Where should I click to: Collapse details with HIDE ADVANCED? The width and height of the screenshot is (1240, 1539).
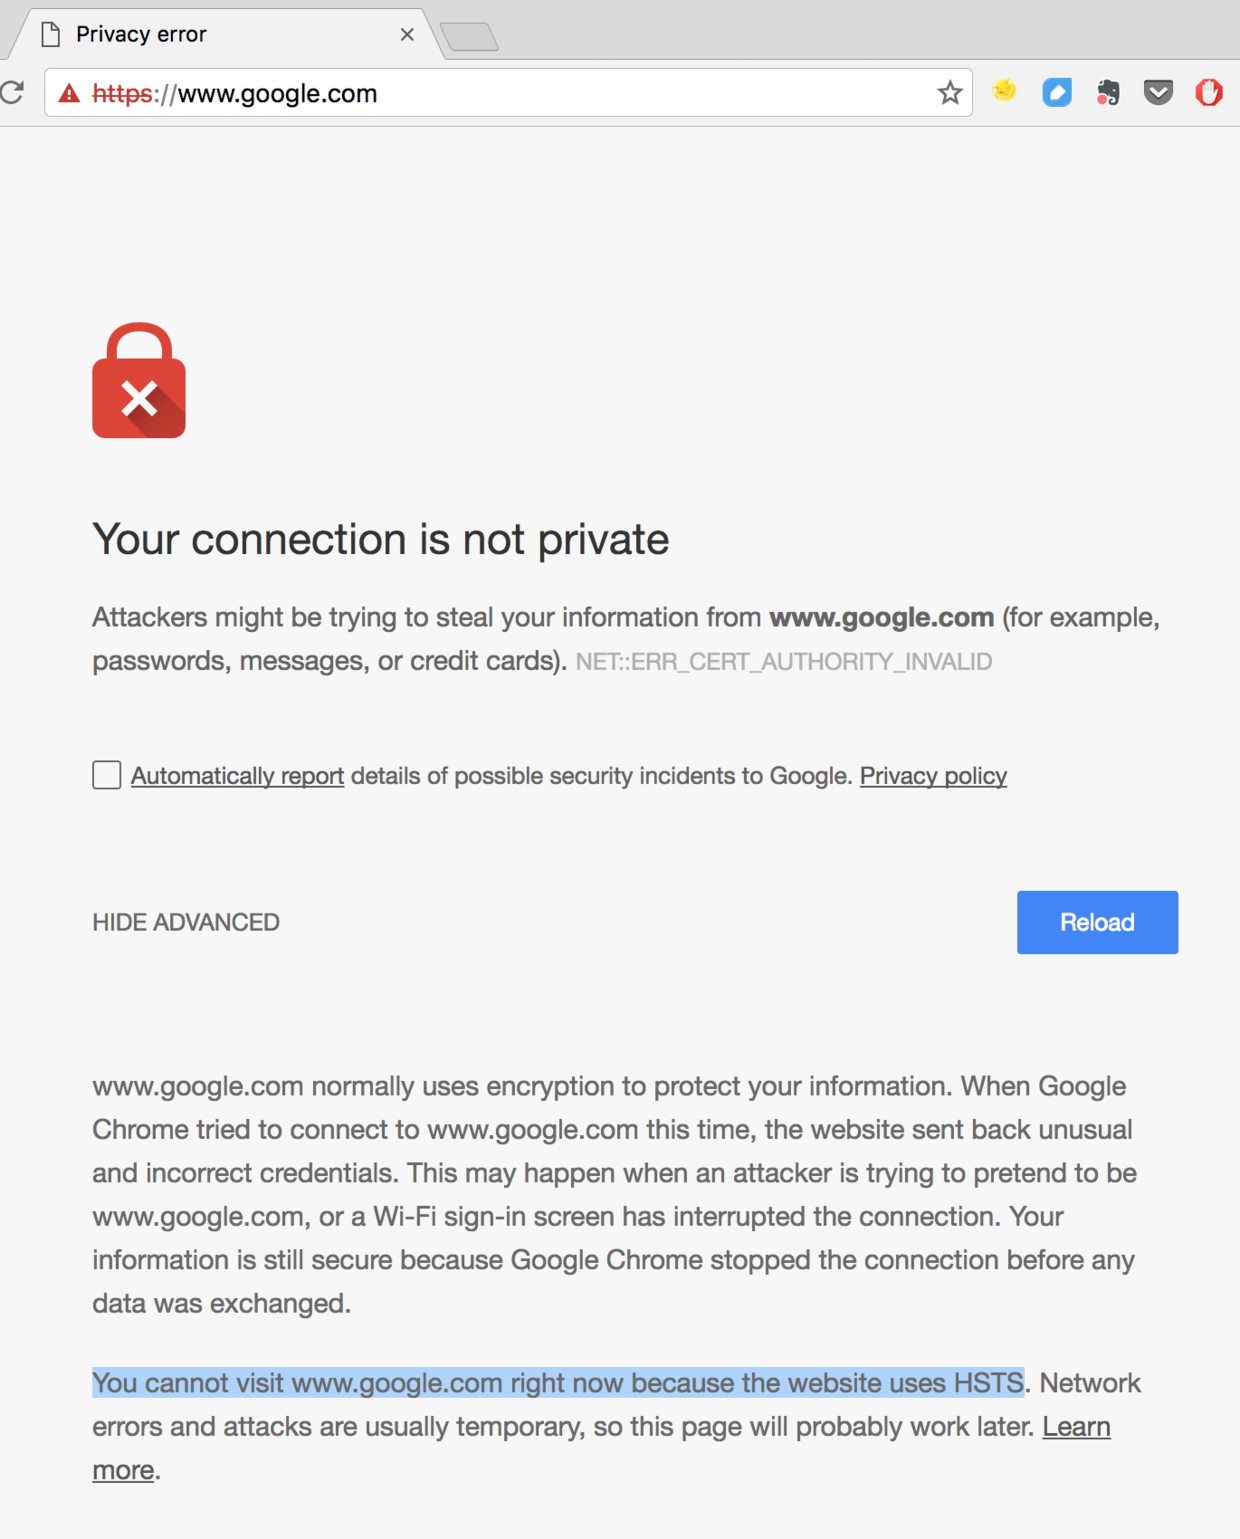pos(186,922)
